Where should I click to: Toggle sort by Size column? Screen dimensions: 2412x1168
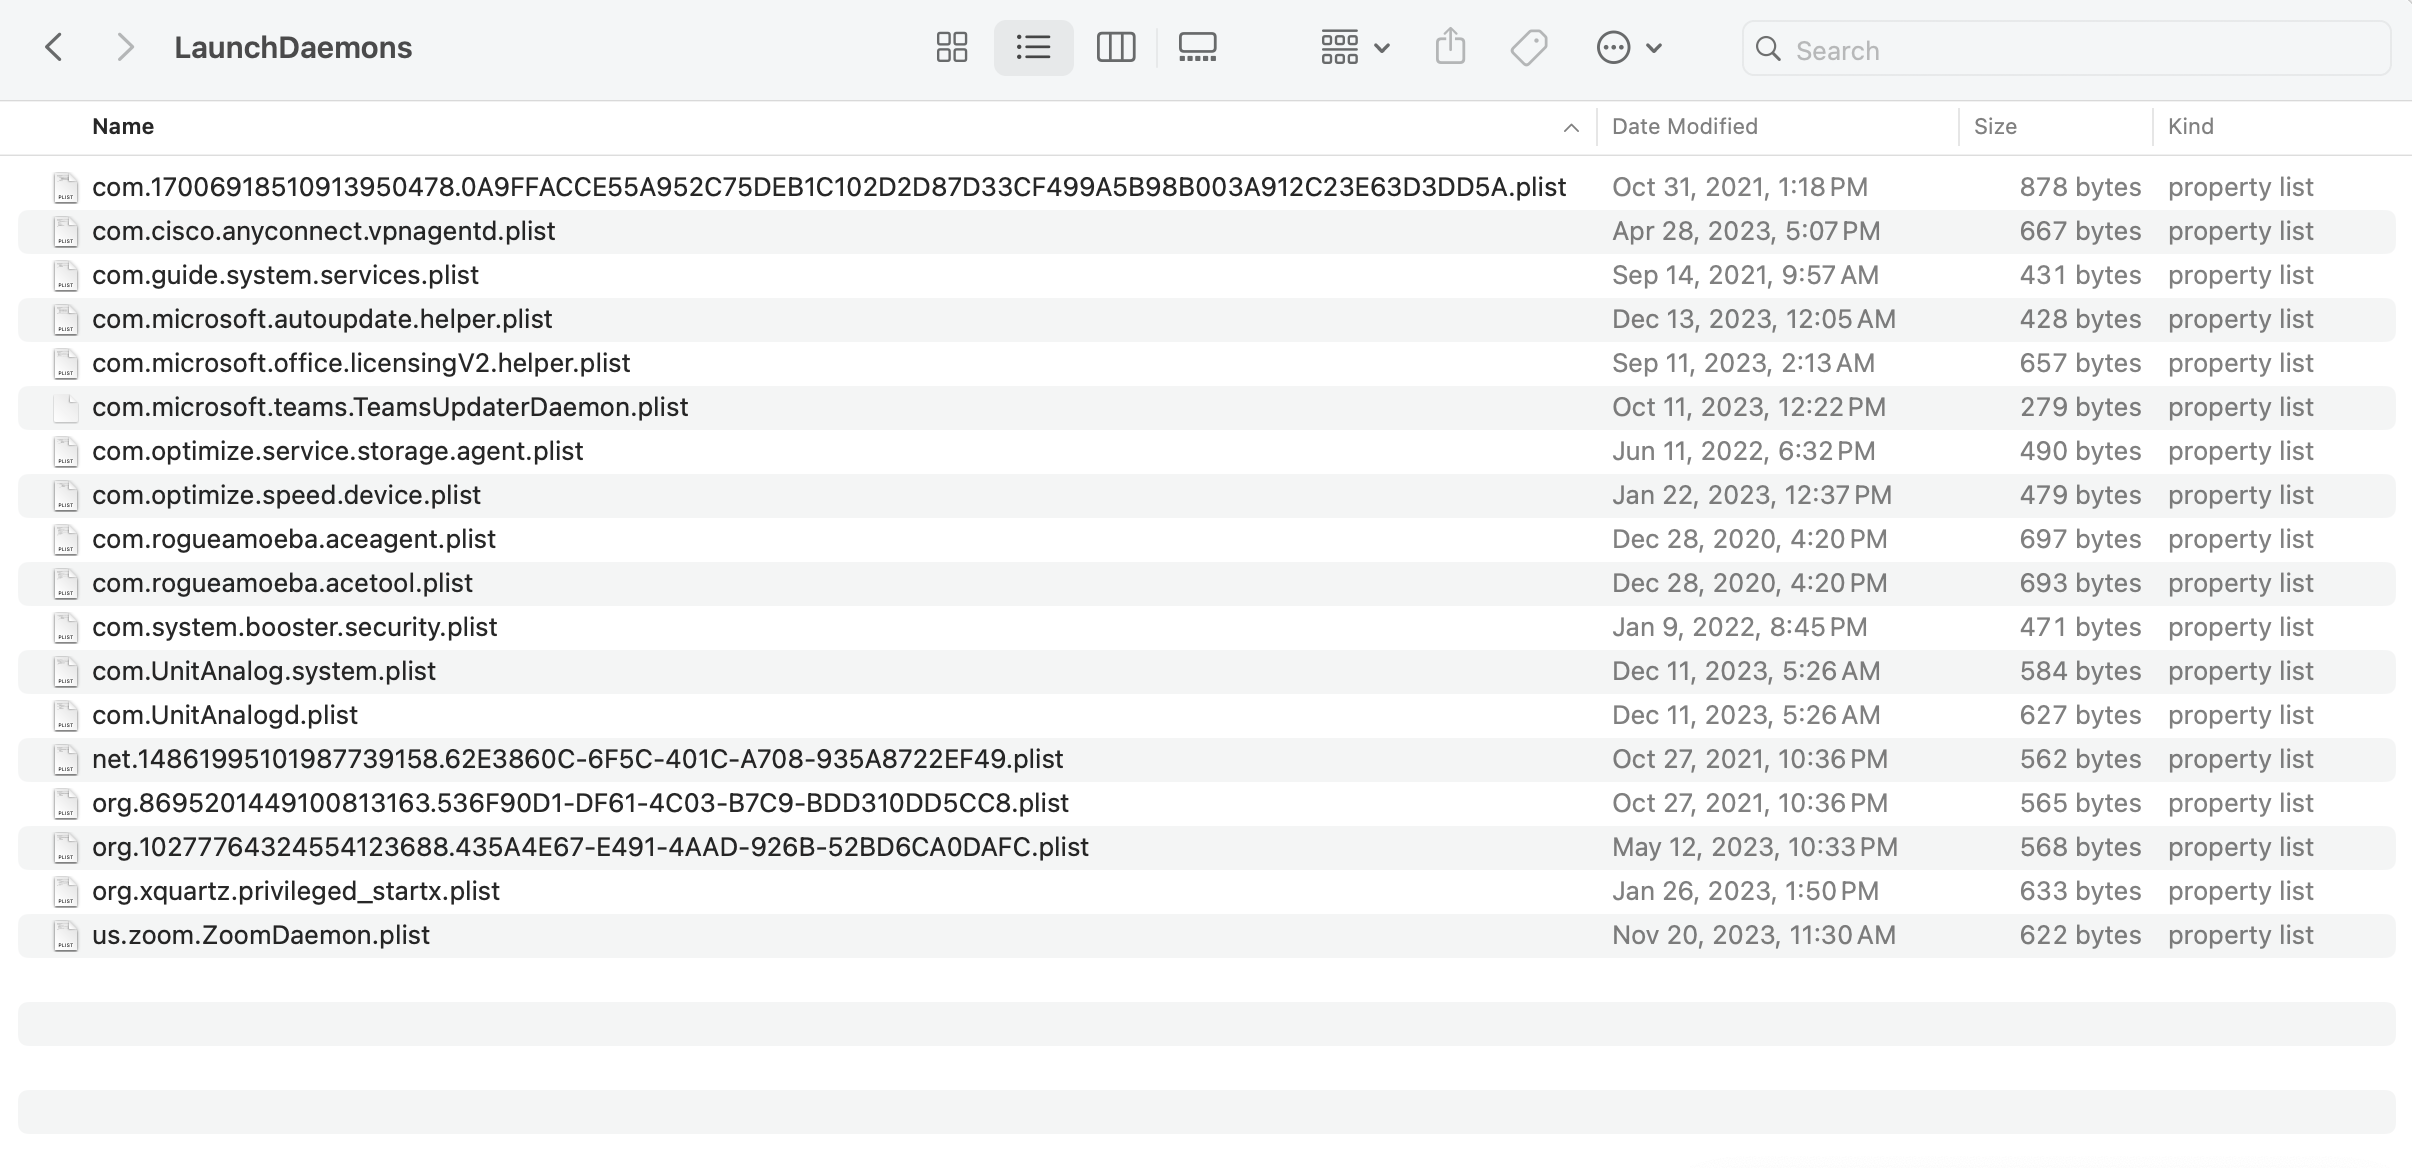coord(1995,126)
